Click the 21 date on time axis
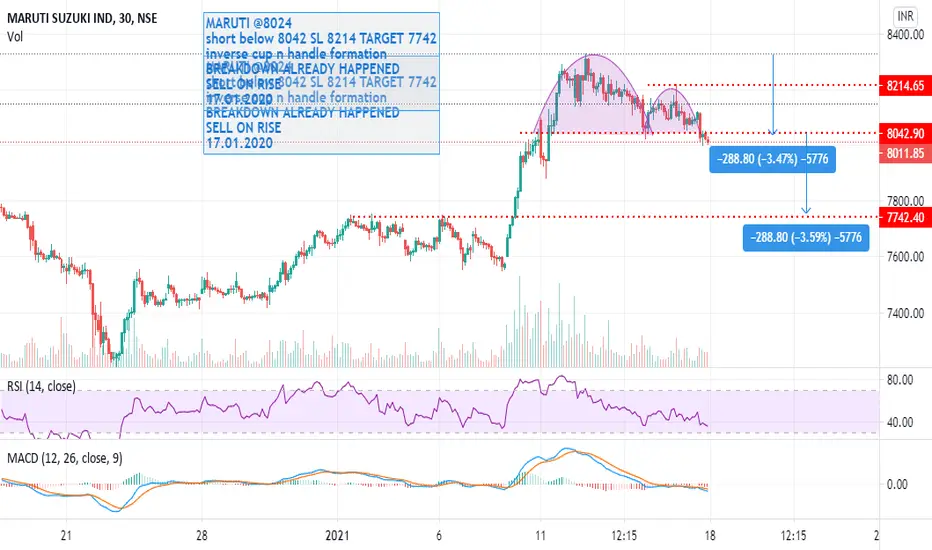This screenshot has width=932, height=550. (x=66, y=535)
